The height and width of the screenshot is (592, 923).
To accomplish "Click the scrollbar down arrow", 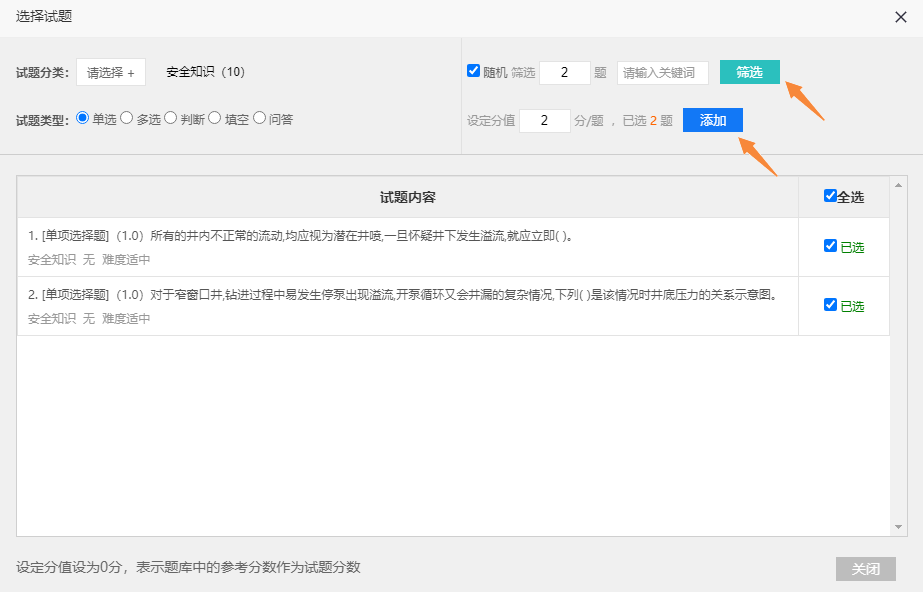I will 898,527.
